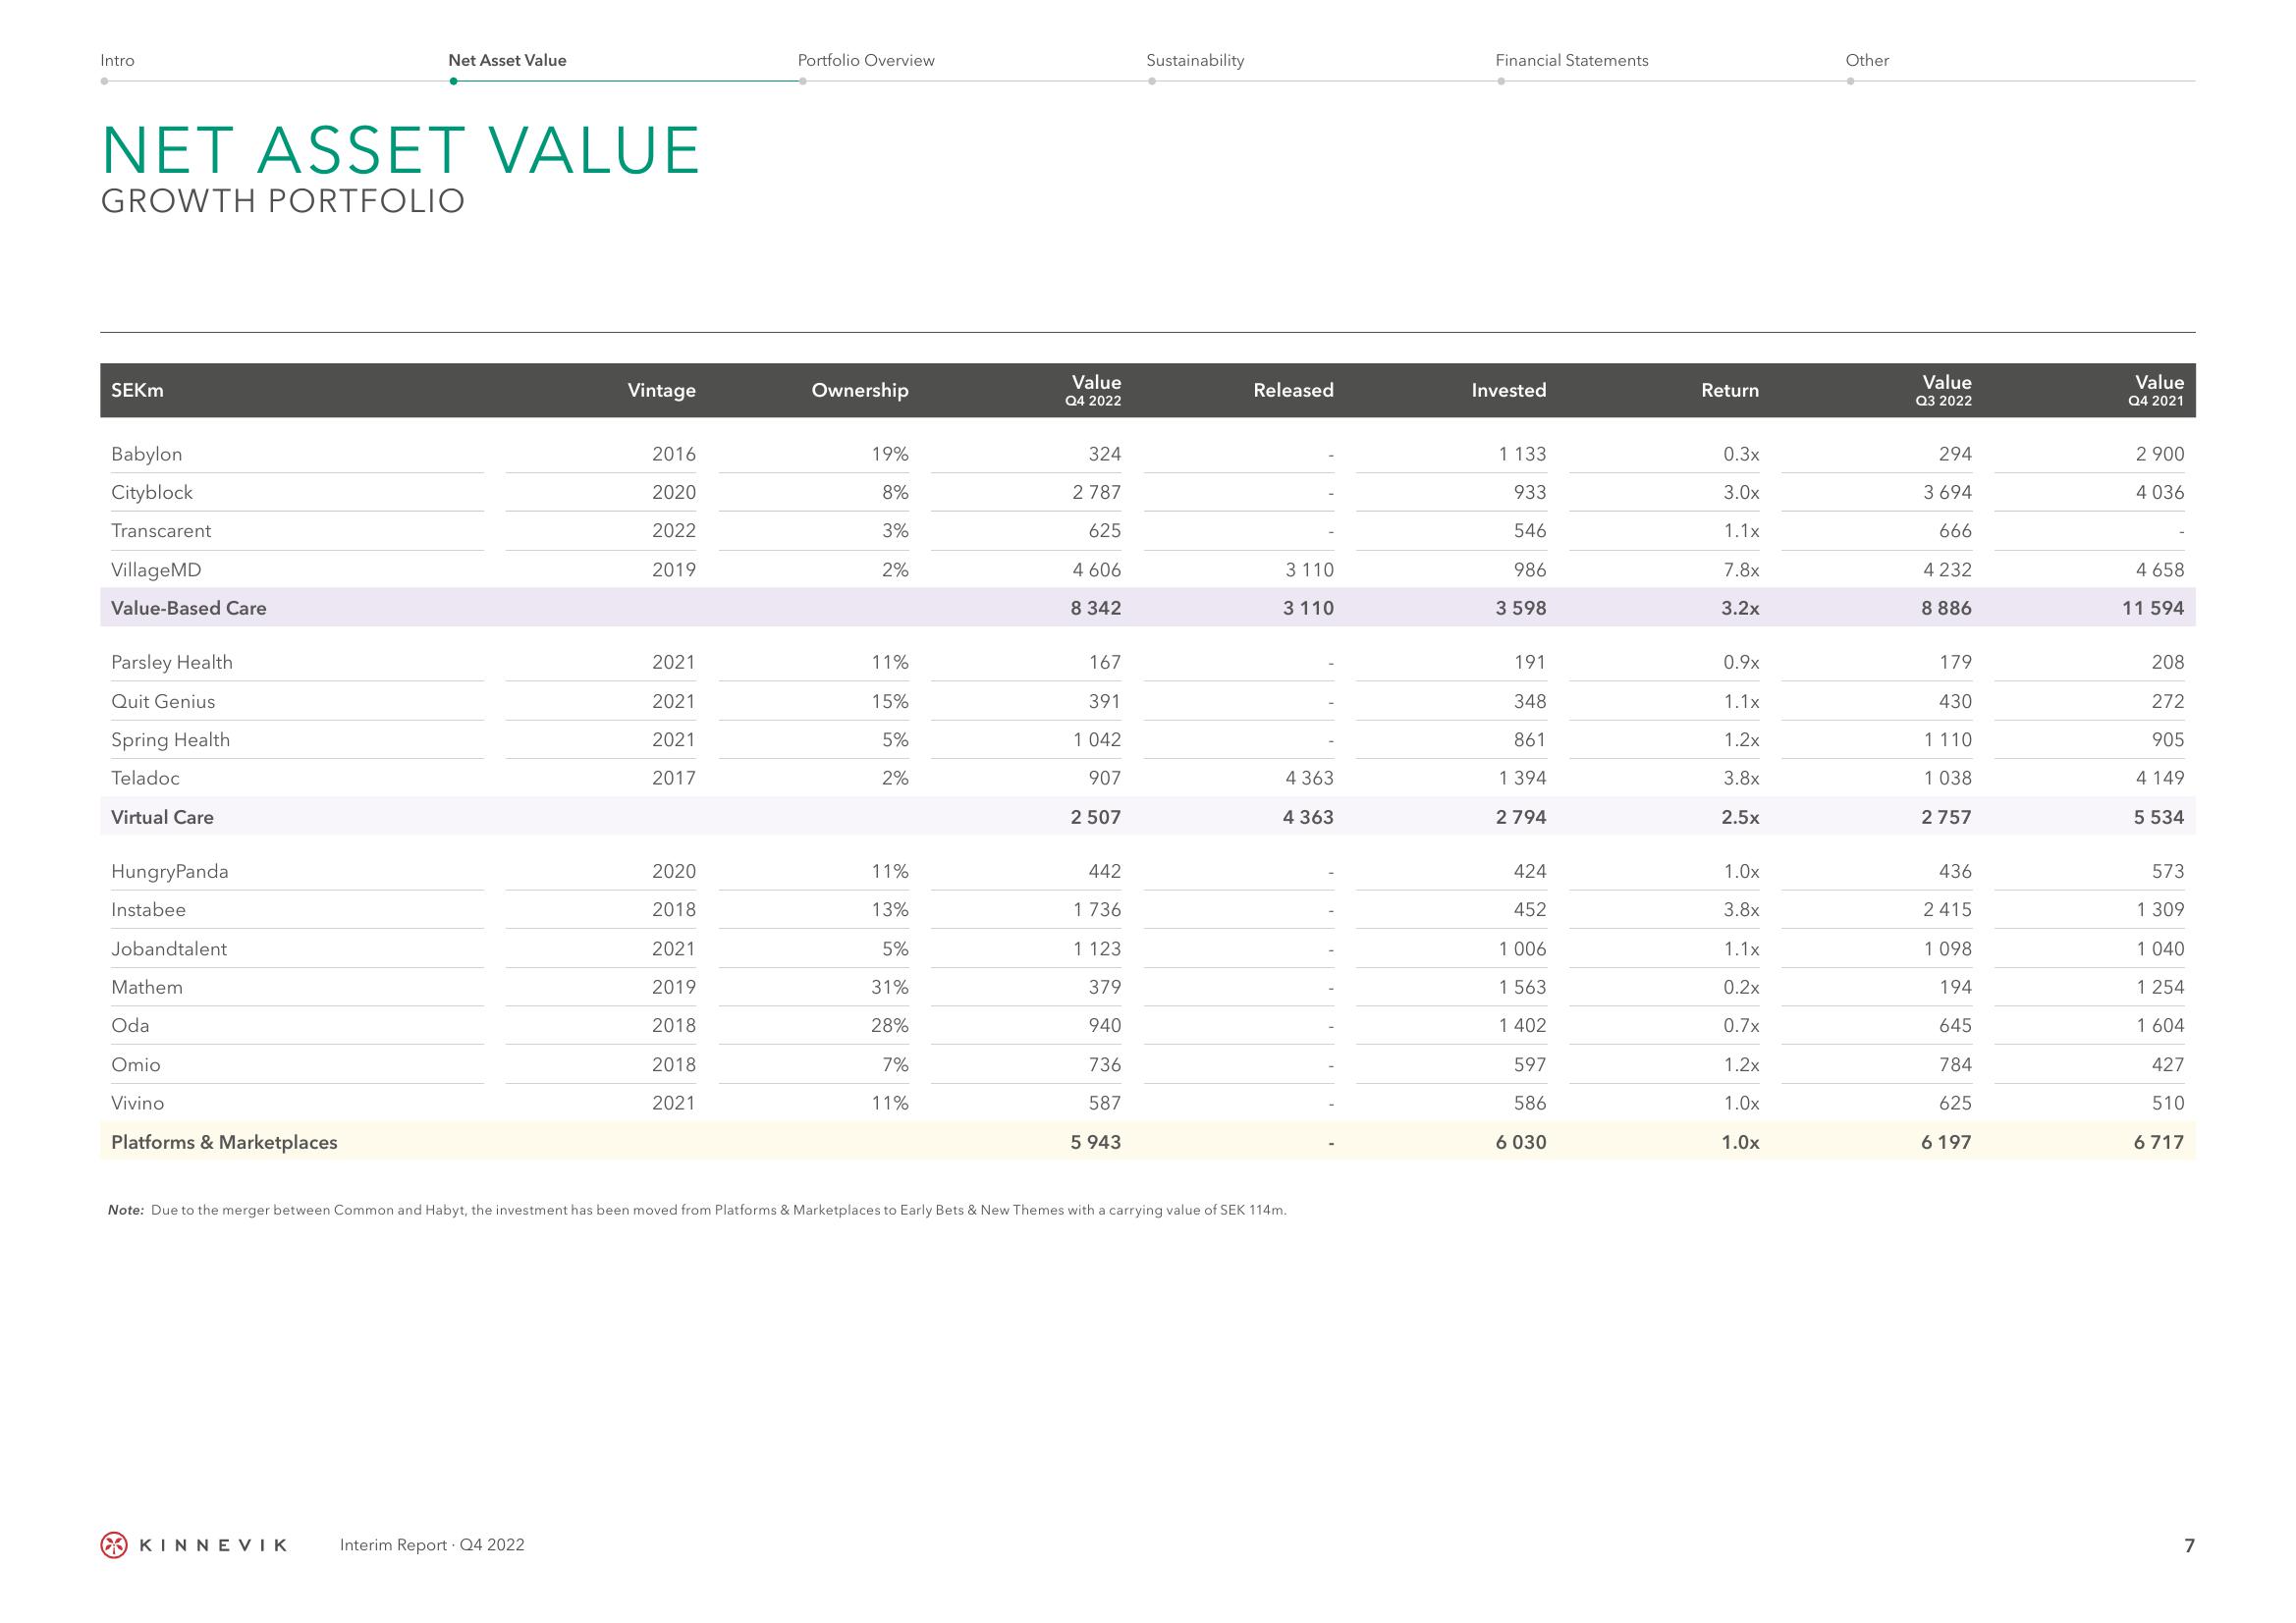Click Platforms & Marketplaces Q4 2022 total 5 943

click(1096, 1142)
